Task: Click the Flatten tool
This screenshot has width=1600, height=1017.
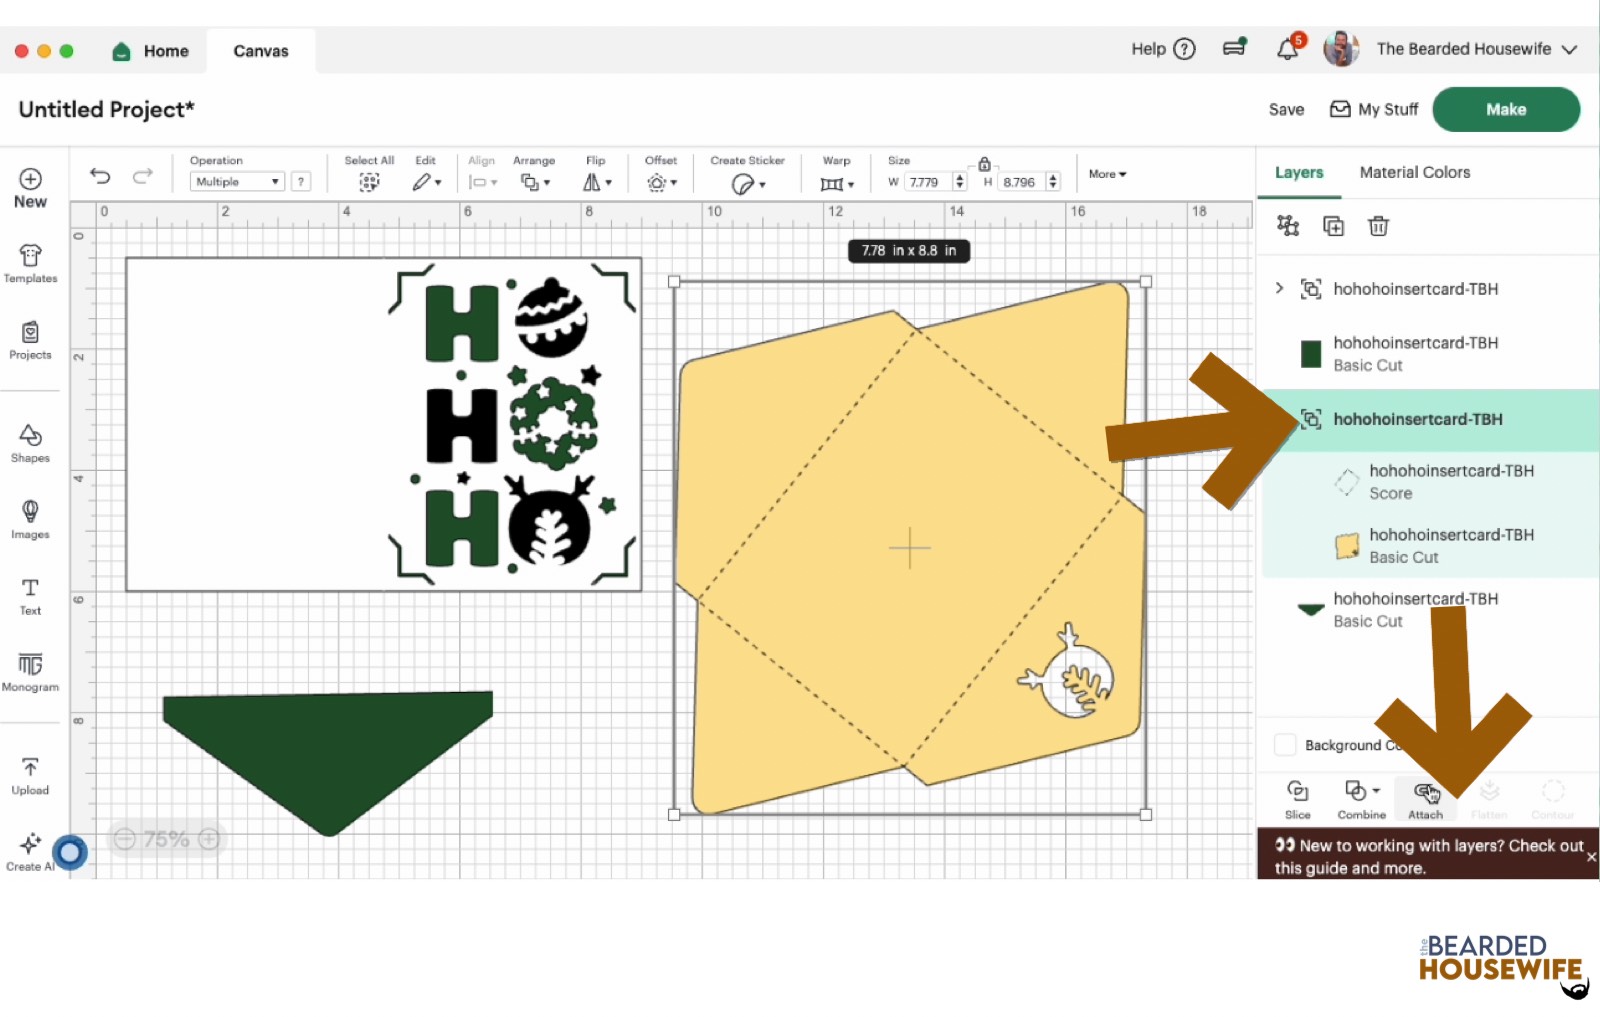Action: (x=1489, y=797)
